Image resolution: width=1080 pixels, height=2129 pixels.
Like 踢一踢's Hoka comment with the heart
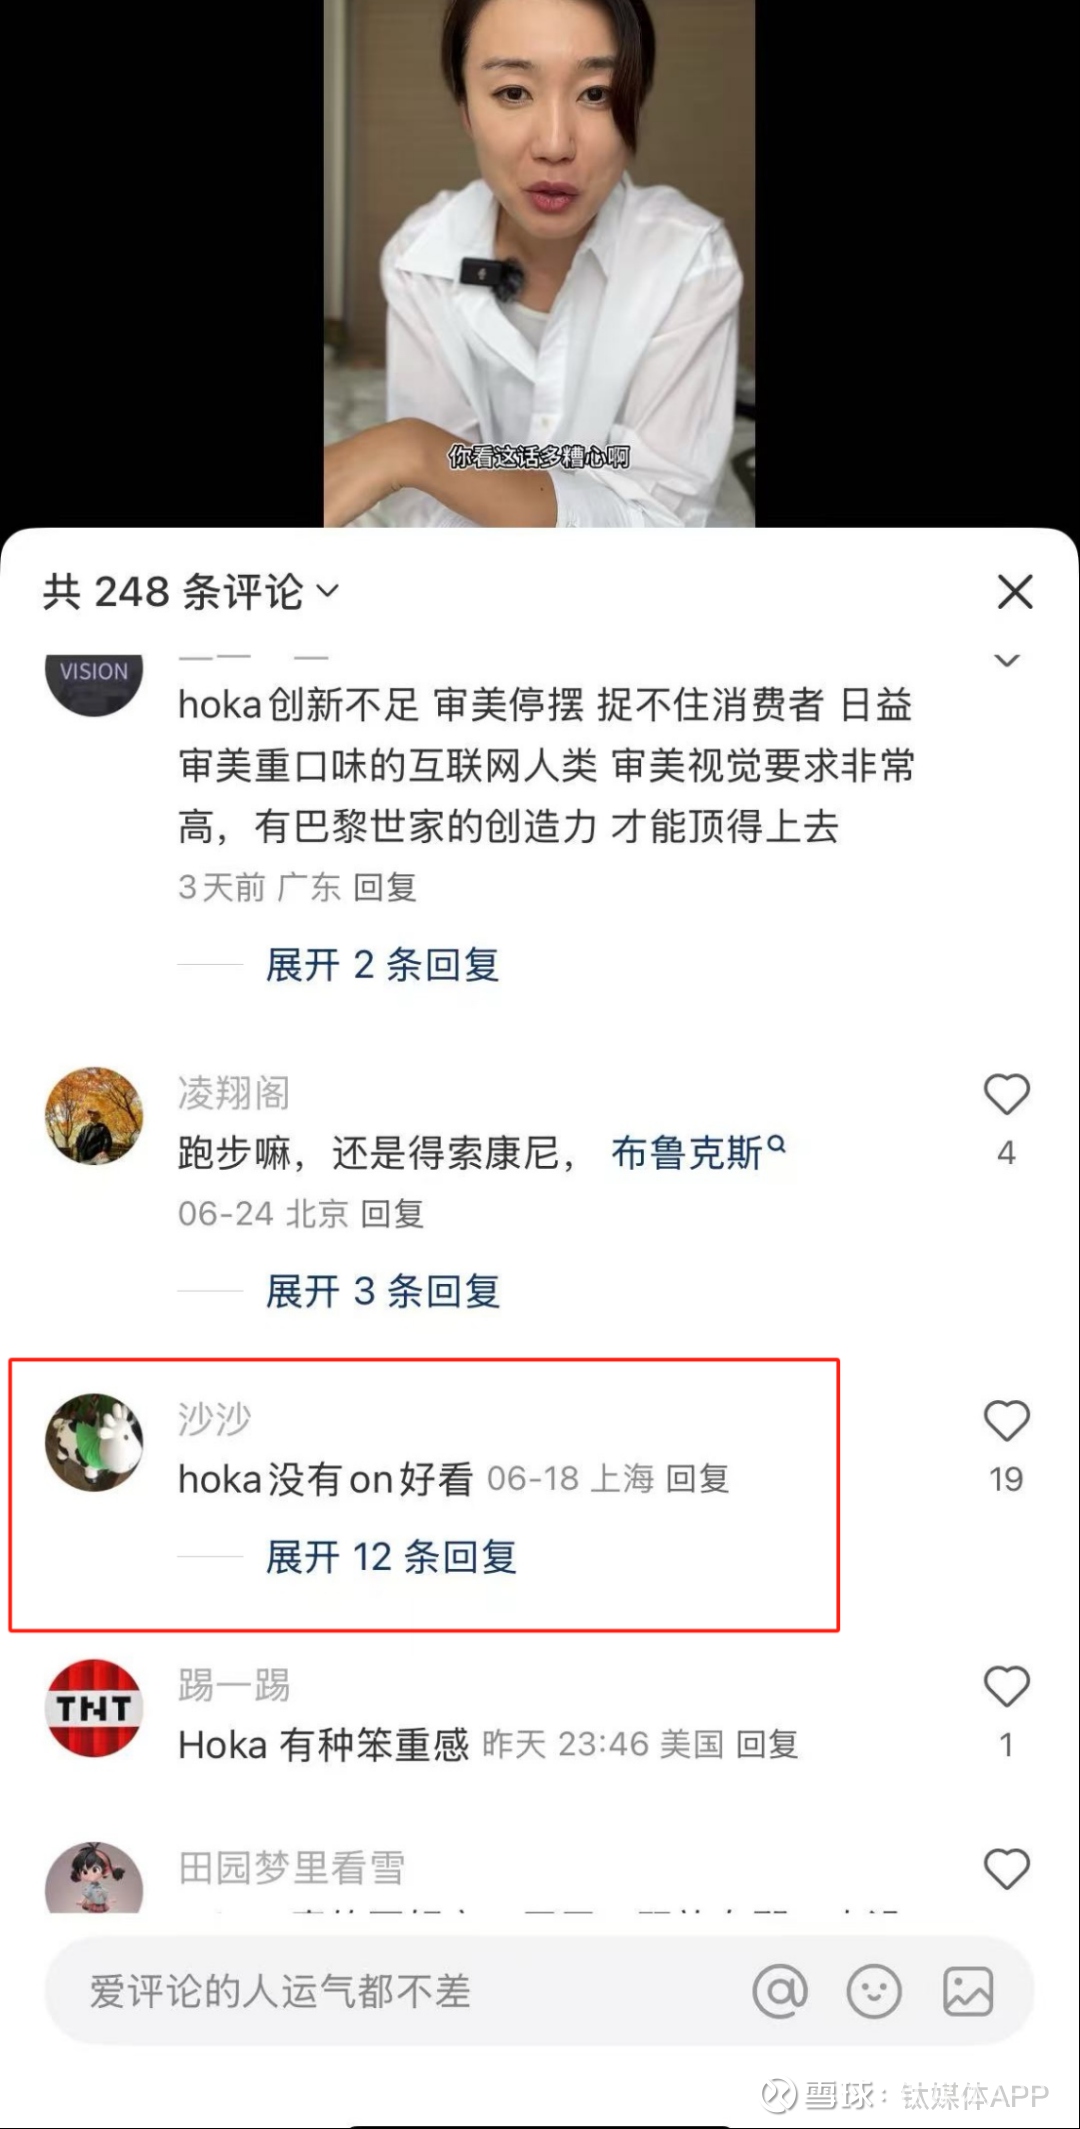pyautogui.click(x=1007, y=1686)
